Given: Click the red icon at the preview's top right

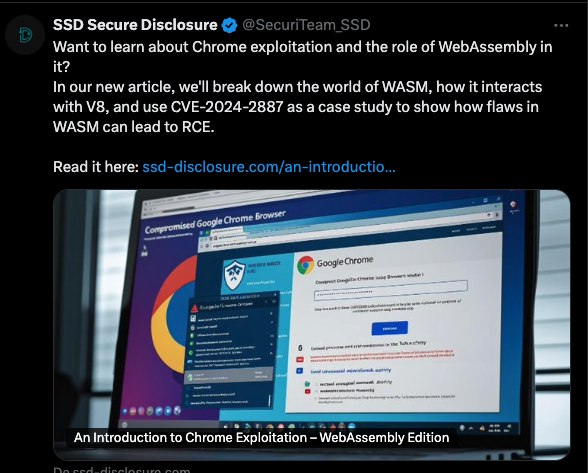Looking at the screenshot, I should (513, 205).
